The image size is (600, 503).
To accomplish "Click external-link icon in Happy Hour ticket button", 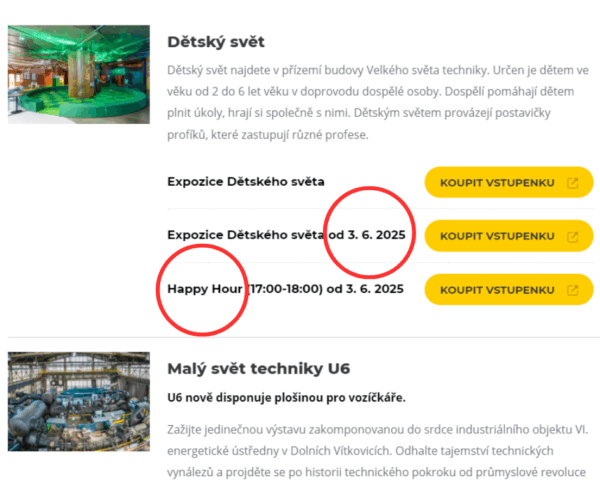I will coord(572,290).
